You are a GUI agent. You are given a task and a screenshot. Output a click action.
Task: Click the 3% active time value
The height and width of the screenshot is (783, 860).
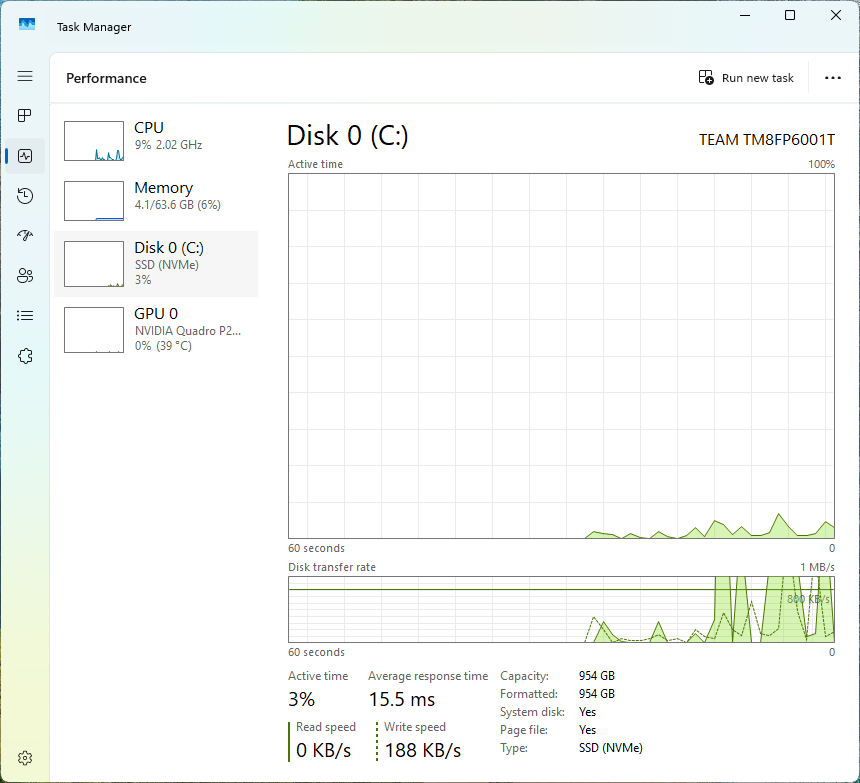(x=302, y=700)
